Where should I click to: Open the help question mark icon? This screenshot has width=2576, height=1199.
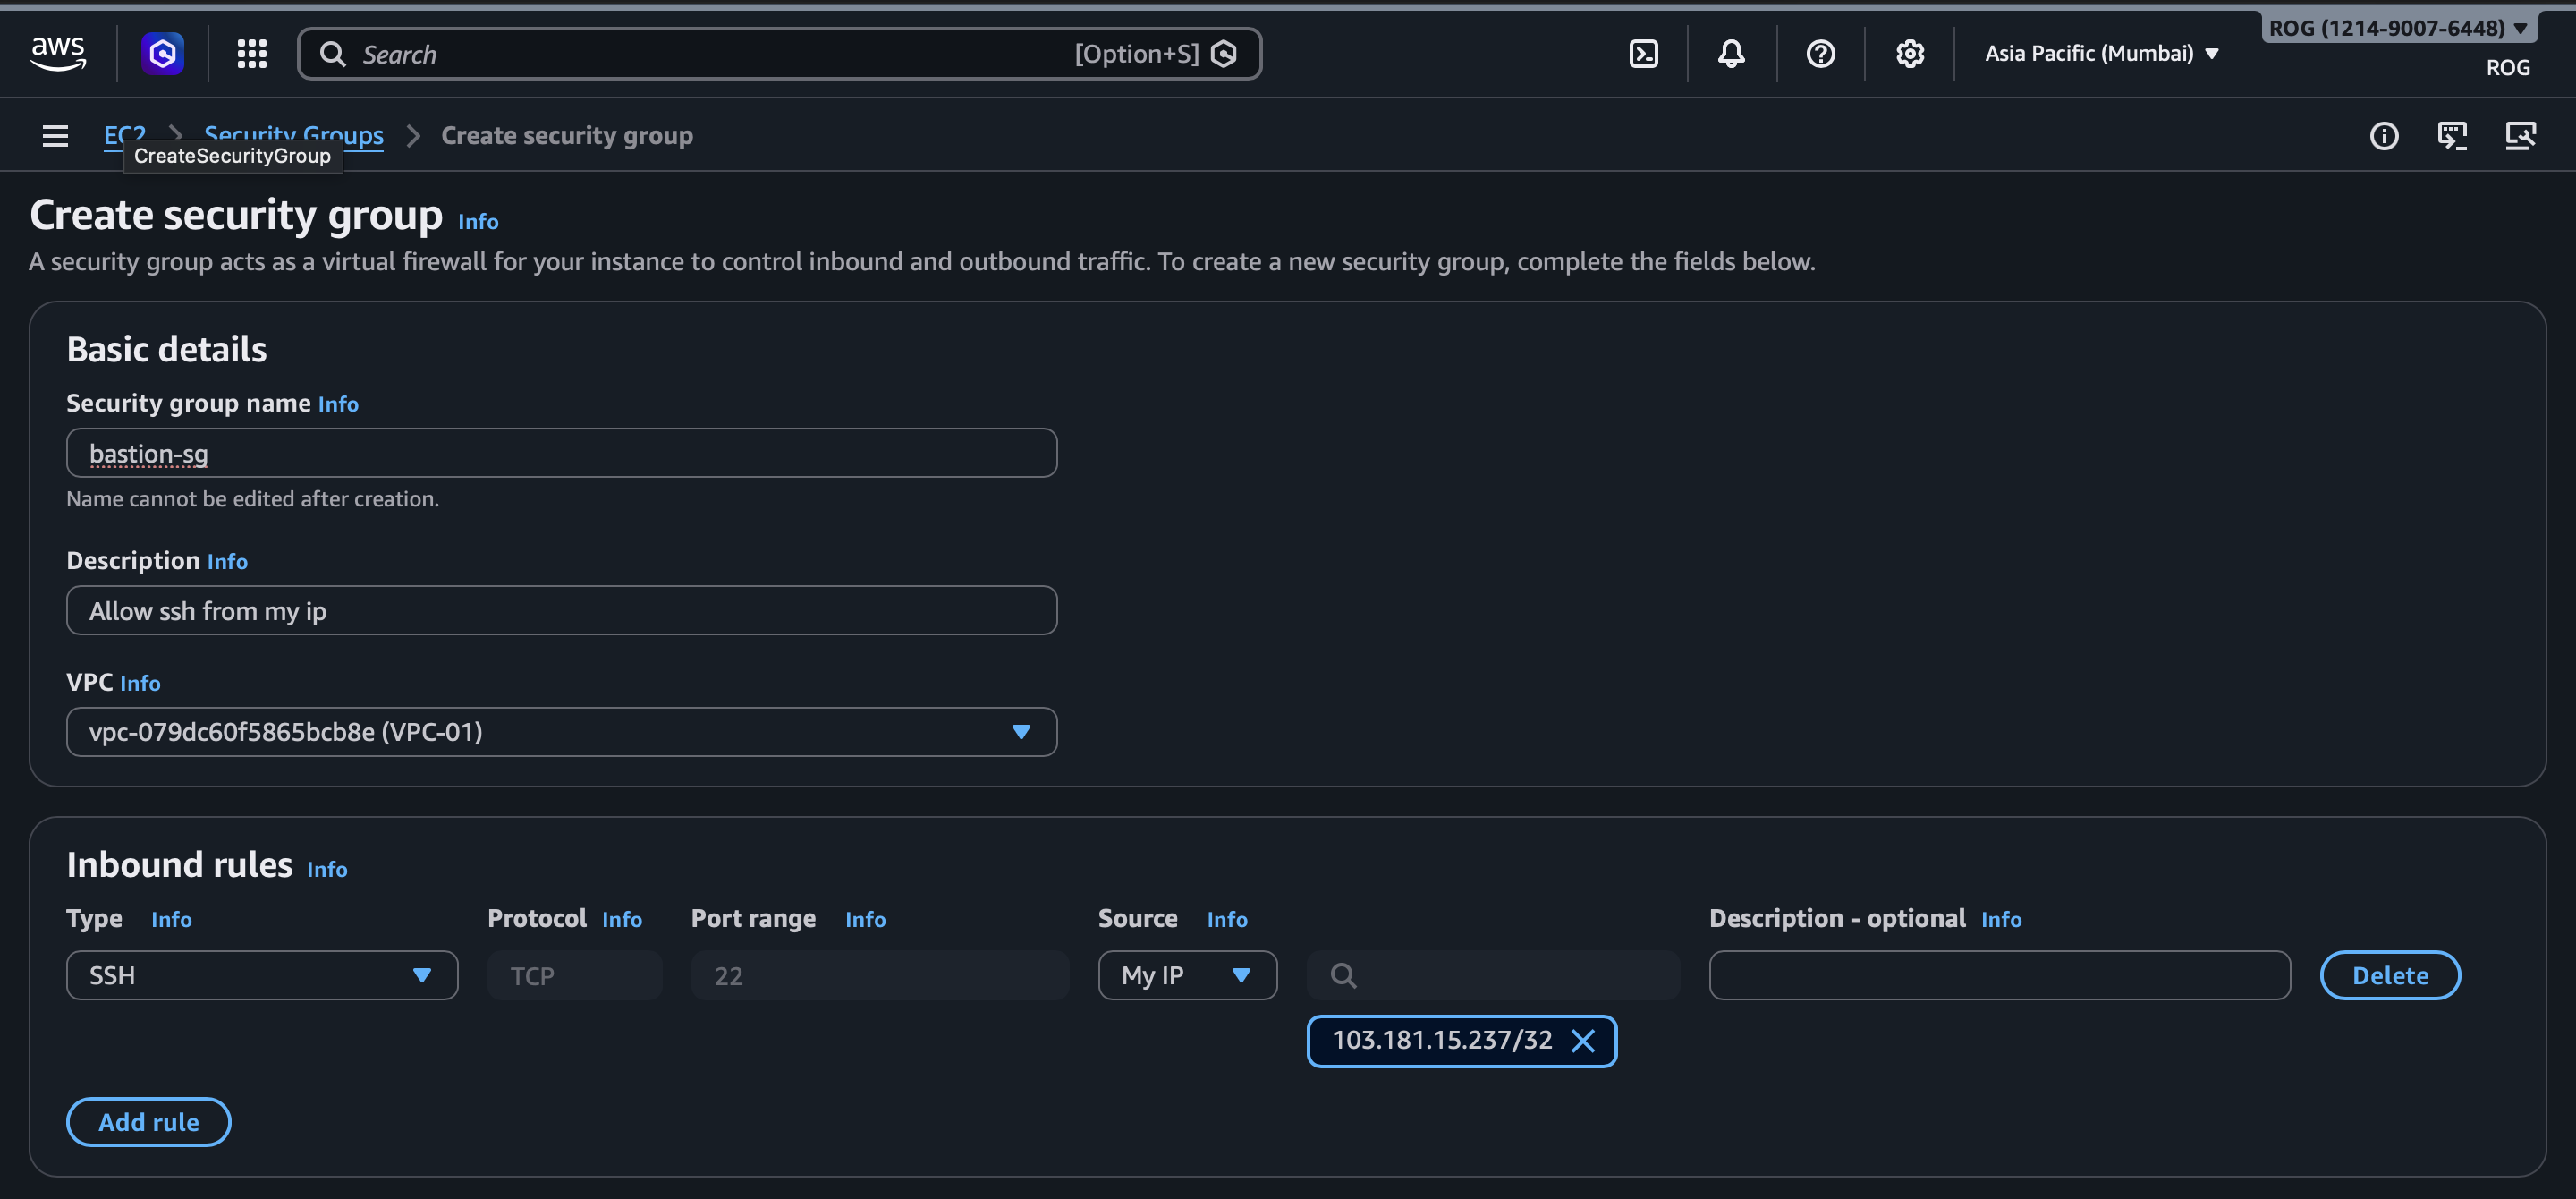coord(1820,54)
